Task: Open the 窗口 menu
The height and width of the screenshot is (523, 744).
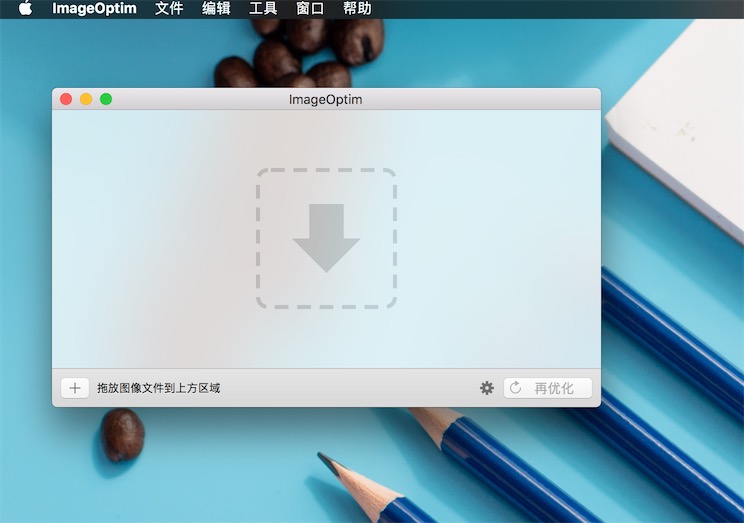Action: (310, 9)
